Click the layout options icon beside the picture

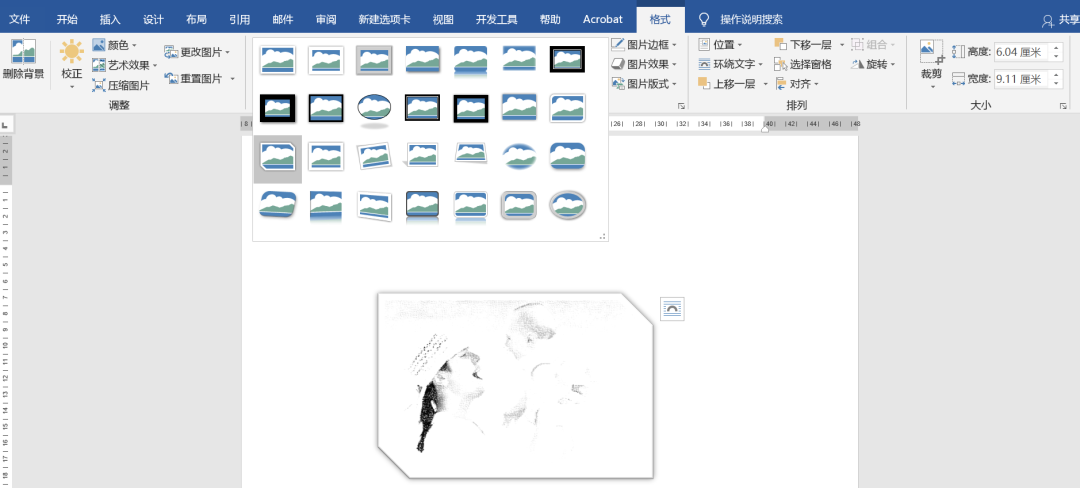tap(673, 308)
